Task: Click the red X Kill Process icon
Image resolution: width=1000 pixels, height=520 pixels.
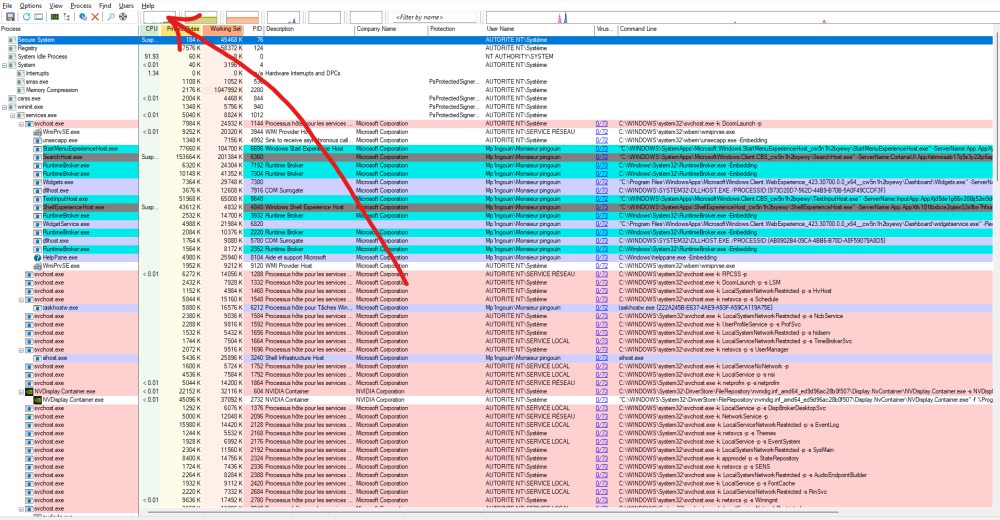Action: click(95, 17)
